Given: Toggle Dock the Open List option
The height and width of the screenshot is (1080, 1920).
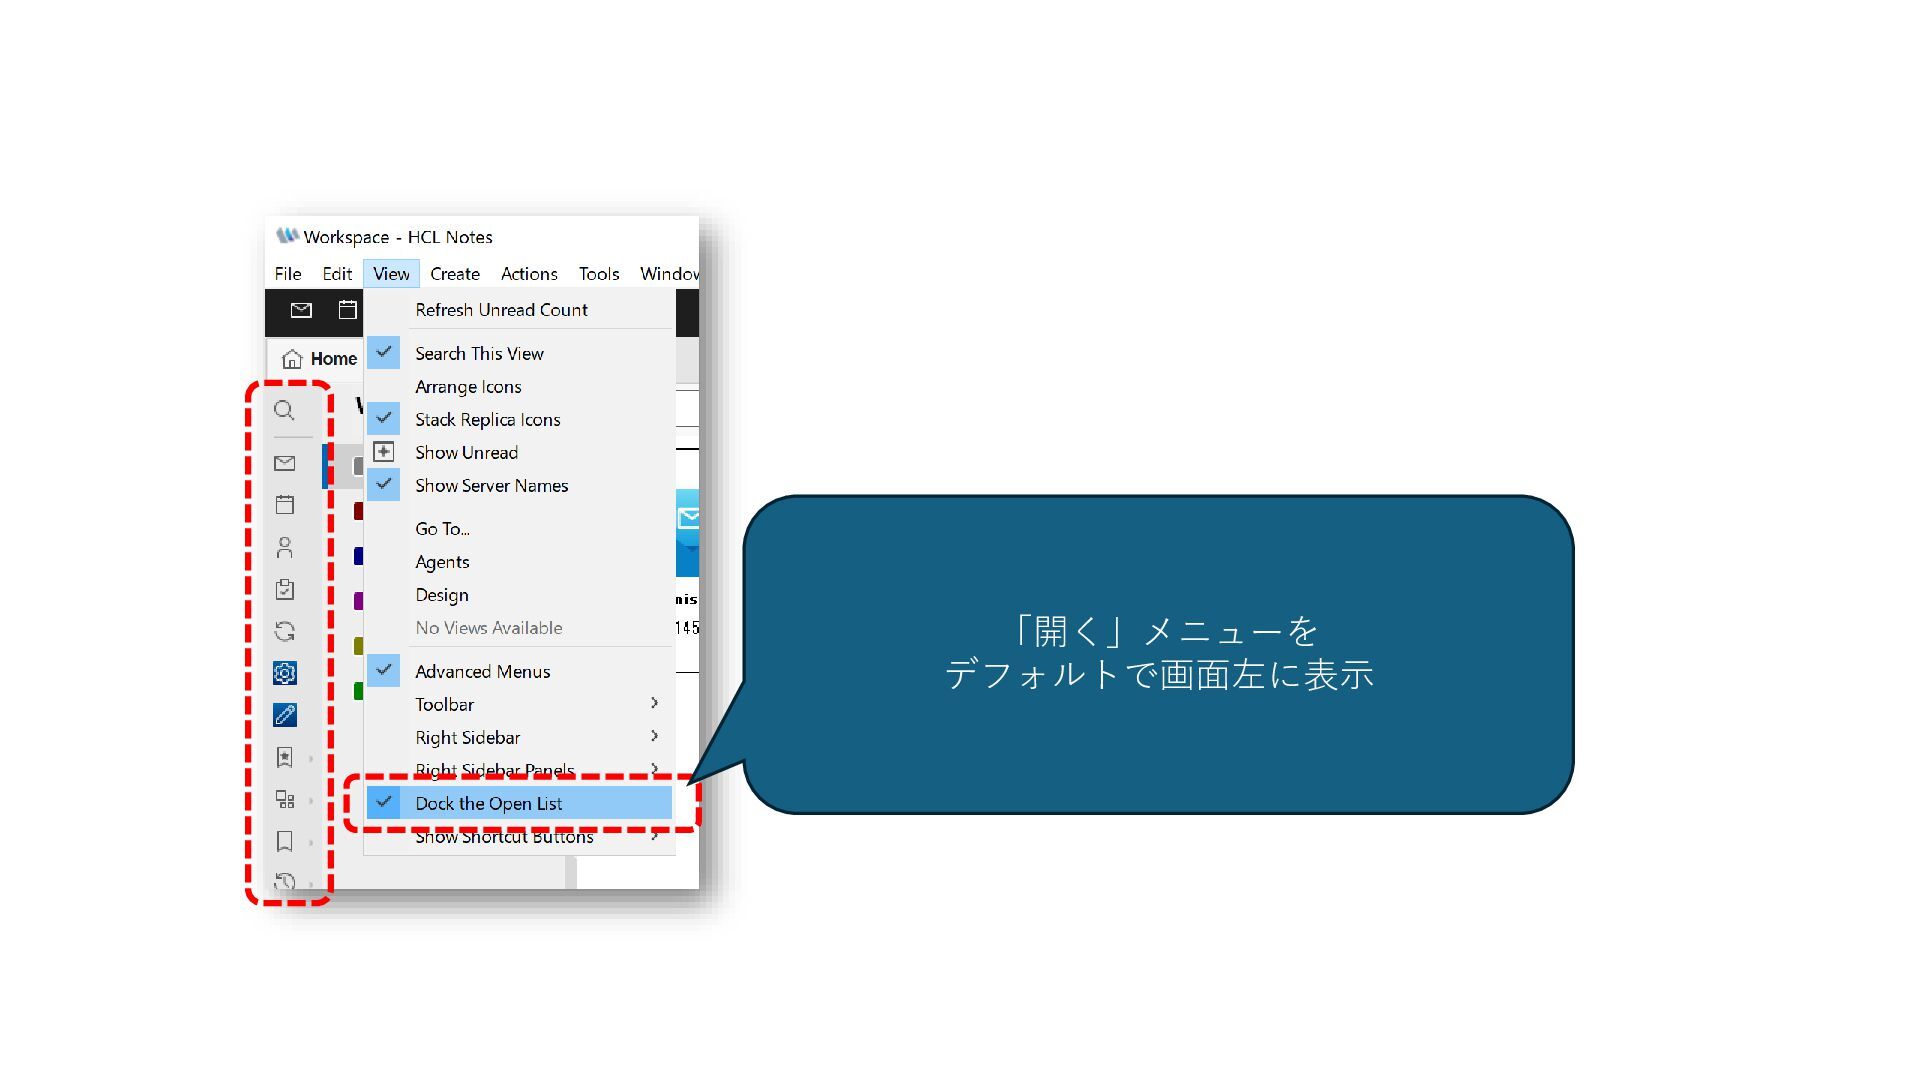Looking at the screenshot, I should pyautogui.click(x=488, y=803).
